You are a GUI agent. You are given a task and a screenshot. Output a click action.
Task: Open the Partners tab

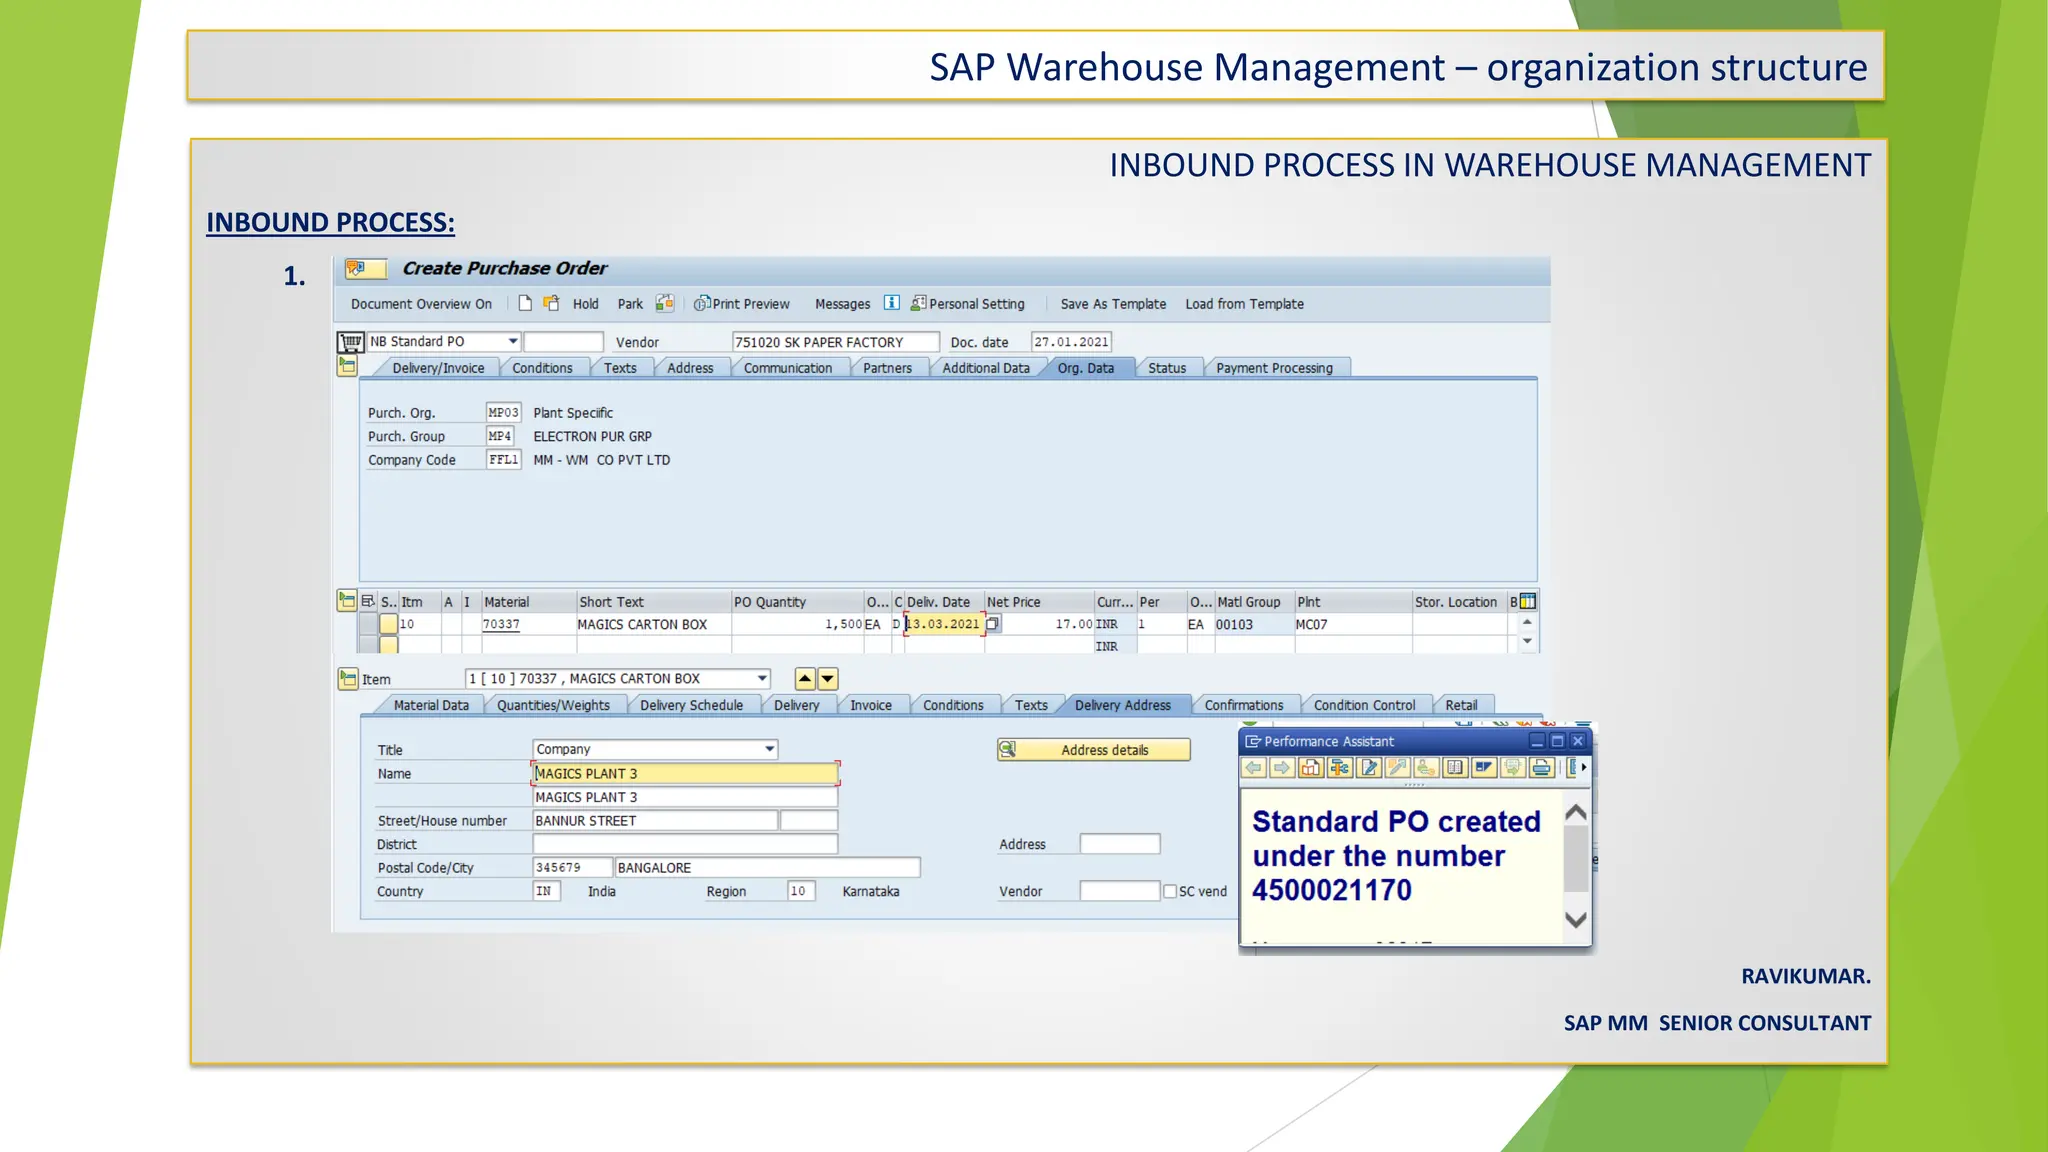888,368
